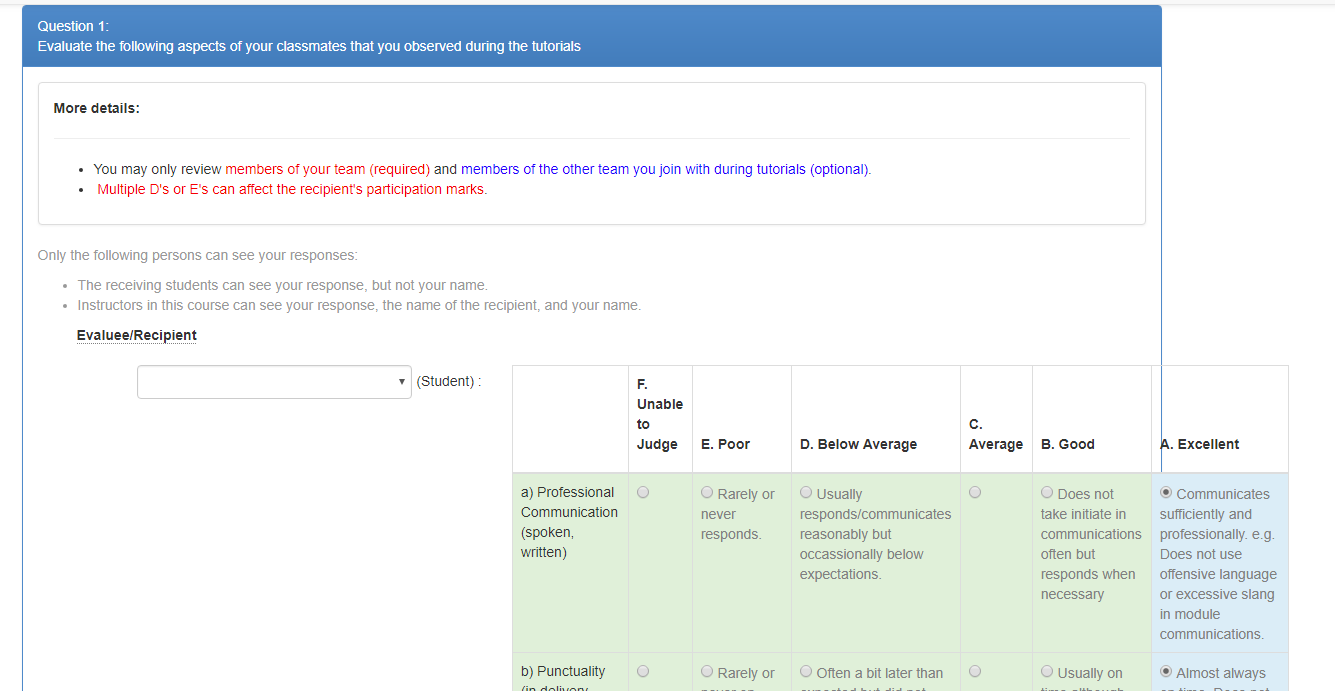Click 'Usually responds/communicates reasonably' description
The height and width of the screenshot is (691, 1335).
(875, 534)
